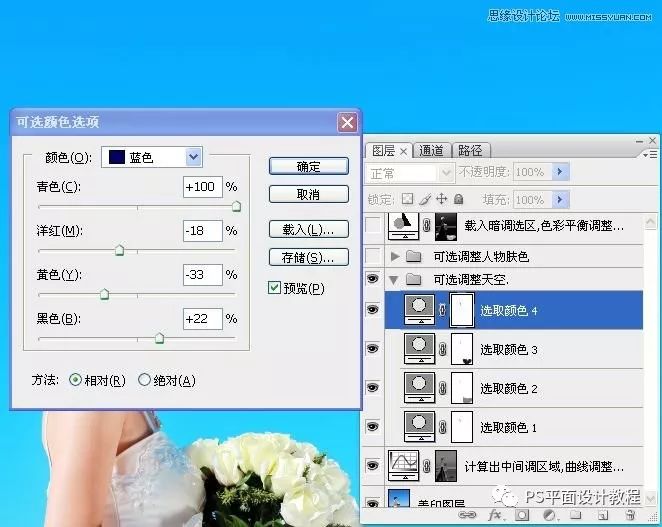This screenshot has width=662, height=527.
Task: Click the 青色(C) cyan slider handle
Action: point(236,206)
